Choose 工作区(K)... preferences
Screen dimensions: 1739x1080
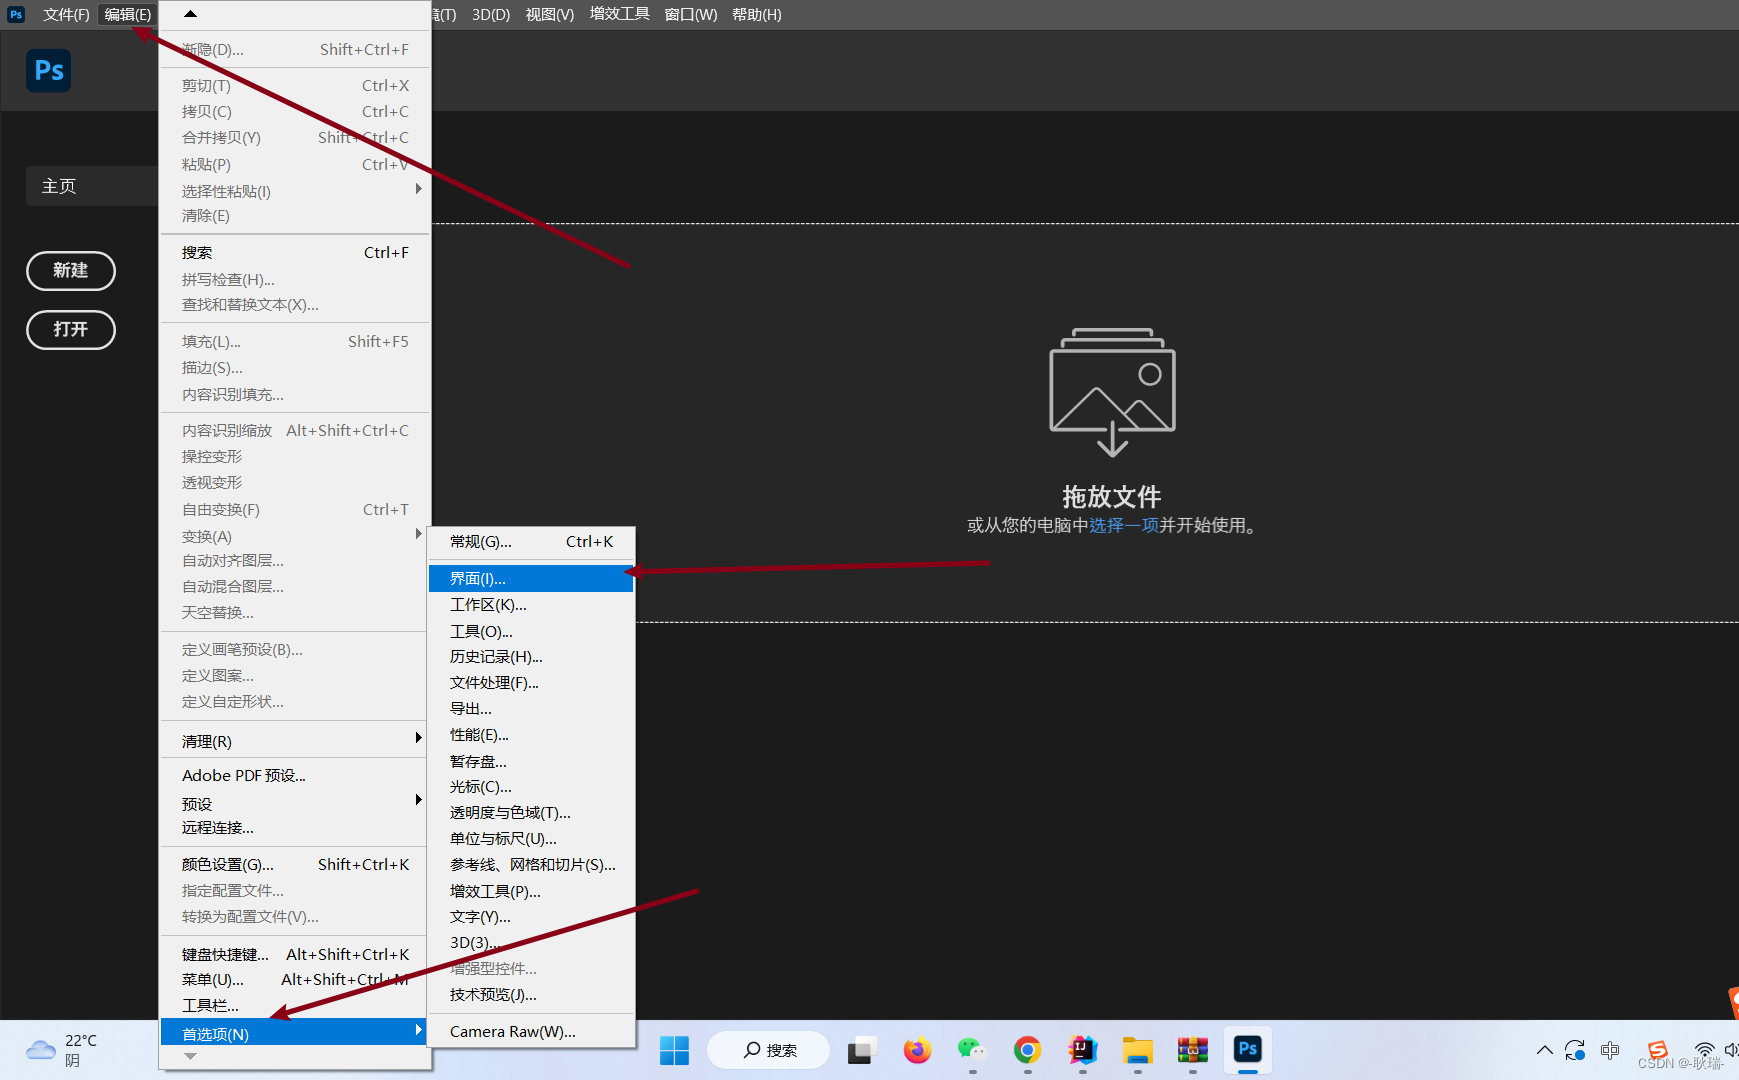531,604
